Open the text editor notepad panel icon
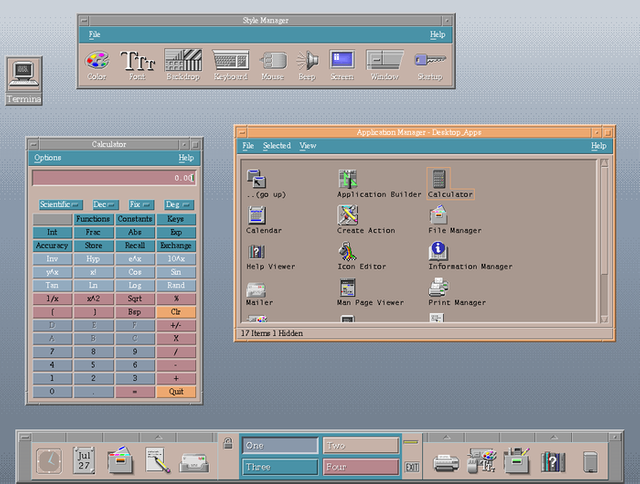The height and width of the screenshot is (484, 640). click(x=158, y=460)
